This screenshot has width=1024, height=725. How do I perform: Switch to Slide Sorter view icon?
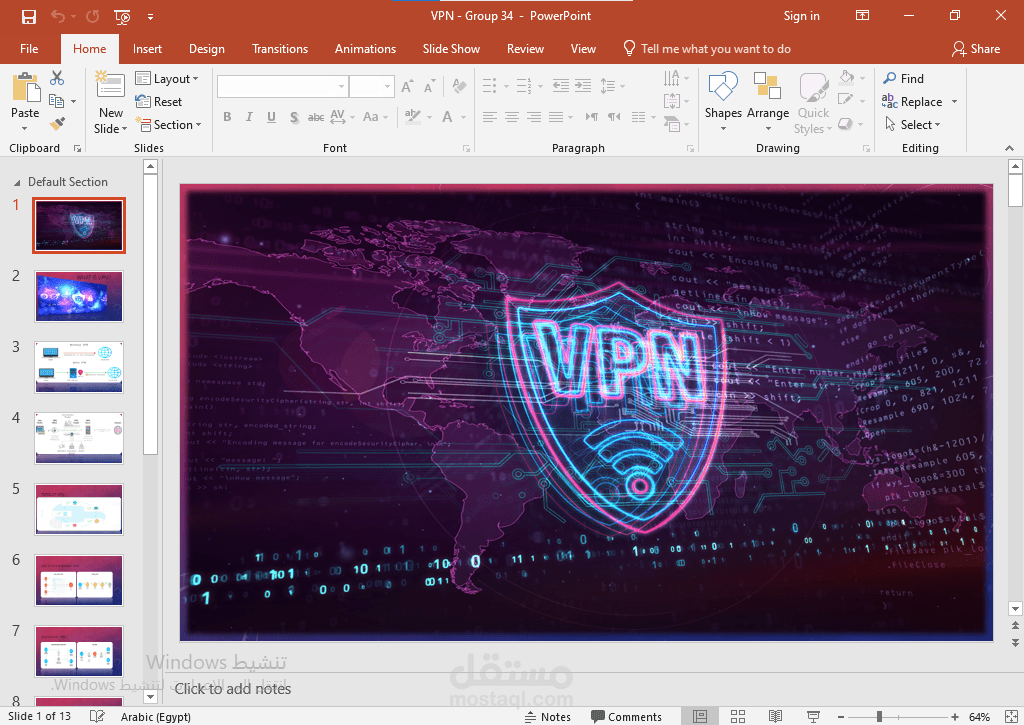tap(738, 717)
